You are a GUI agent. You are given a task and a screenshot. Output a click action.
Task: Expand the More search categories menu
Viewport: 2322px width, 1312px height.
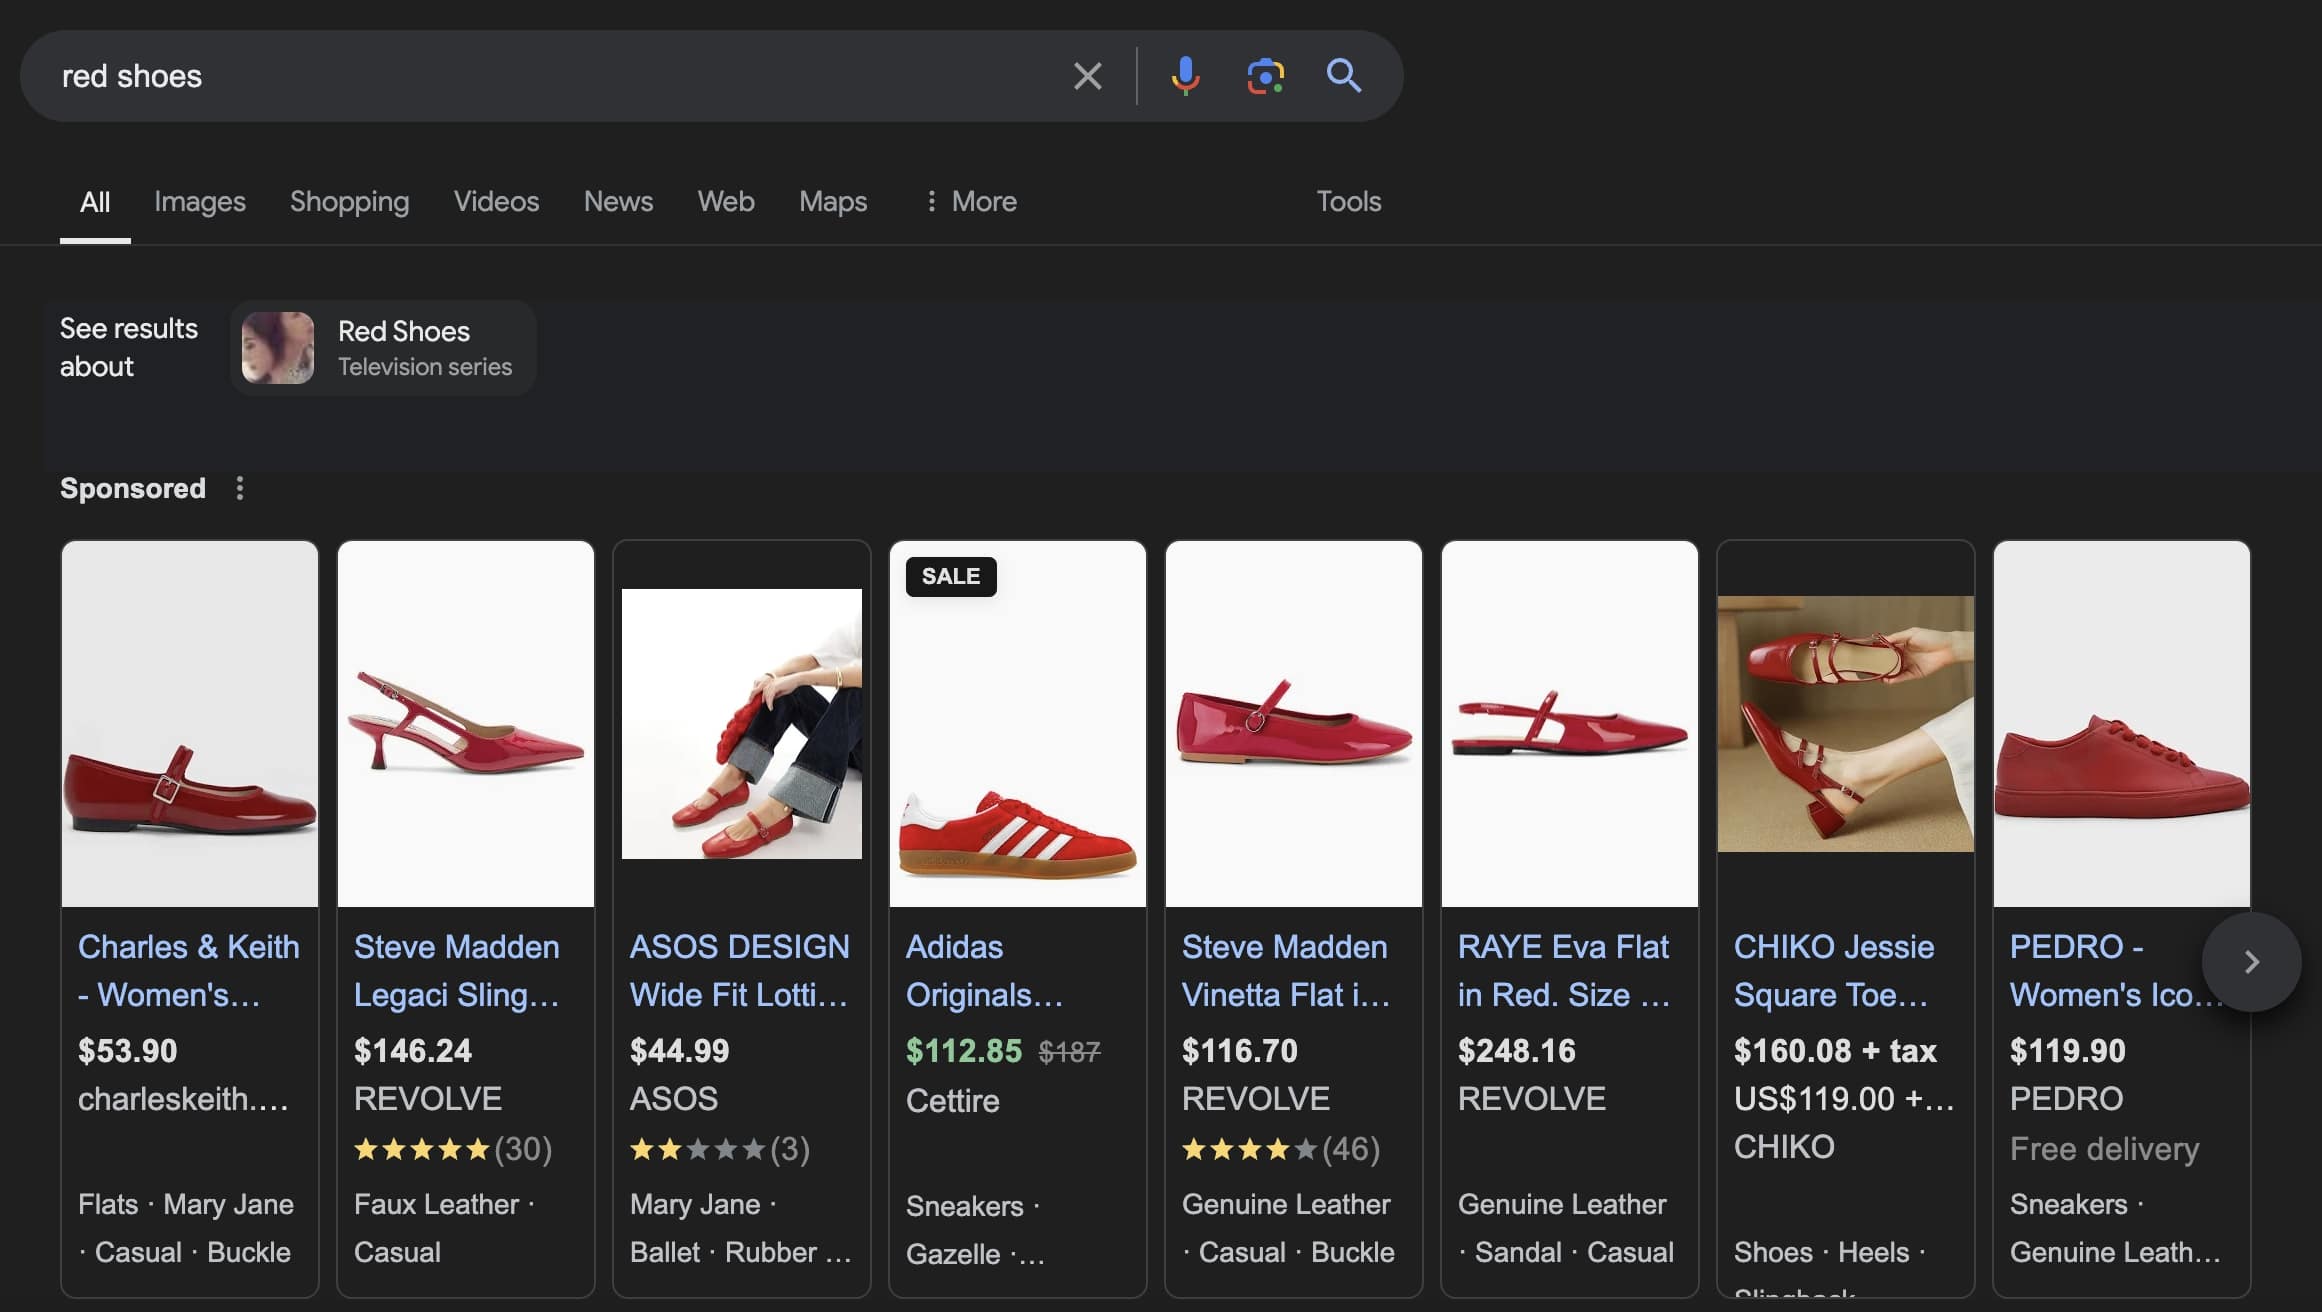[970, 202]
